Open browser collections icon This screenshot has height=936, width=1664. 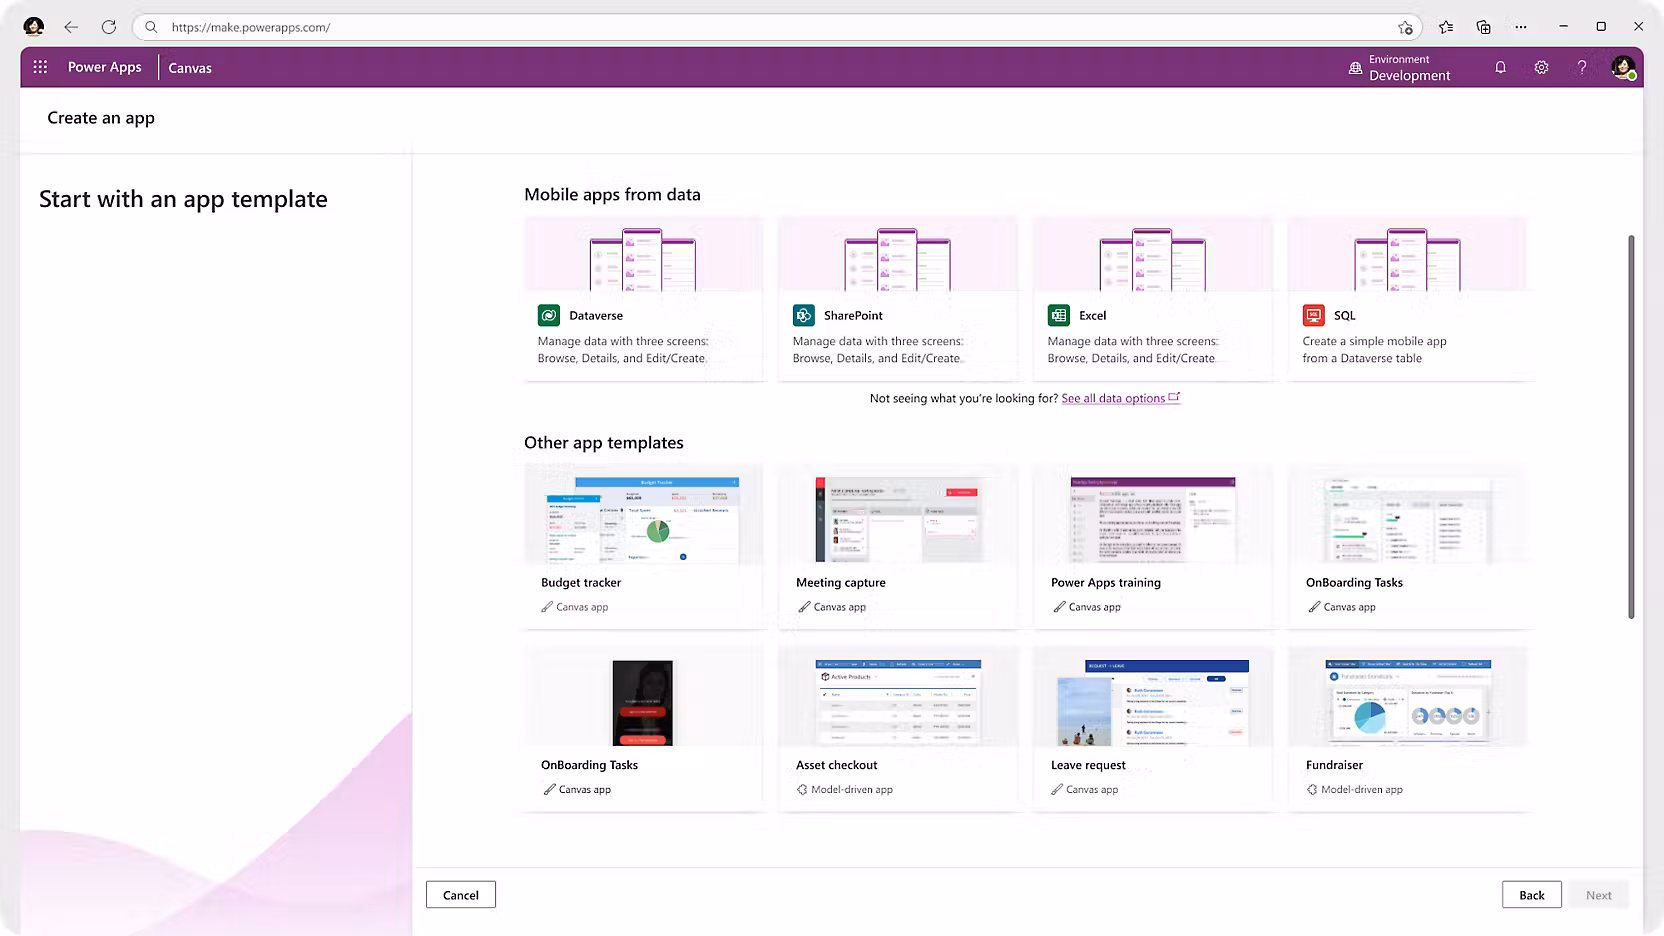[1483, 27]
